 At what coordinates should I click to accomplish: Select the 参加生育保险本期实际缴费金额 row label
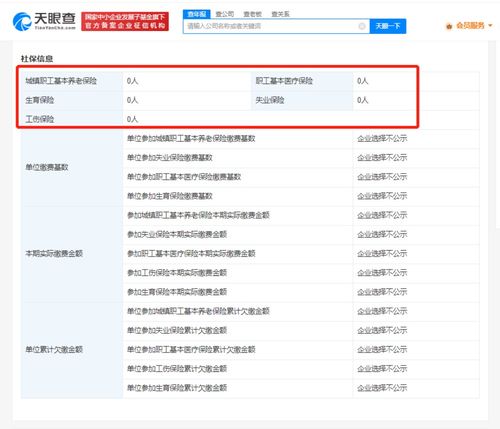pyautogui.click(x=177, y=292)
